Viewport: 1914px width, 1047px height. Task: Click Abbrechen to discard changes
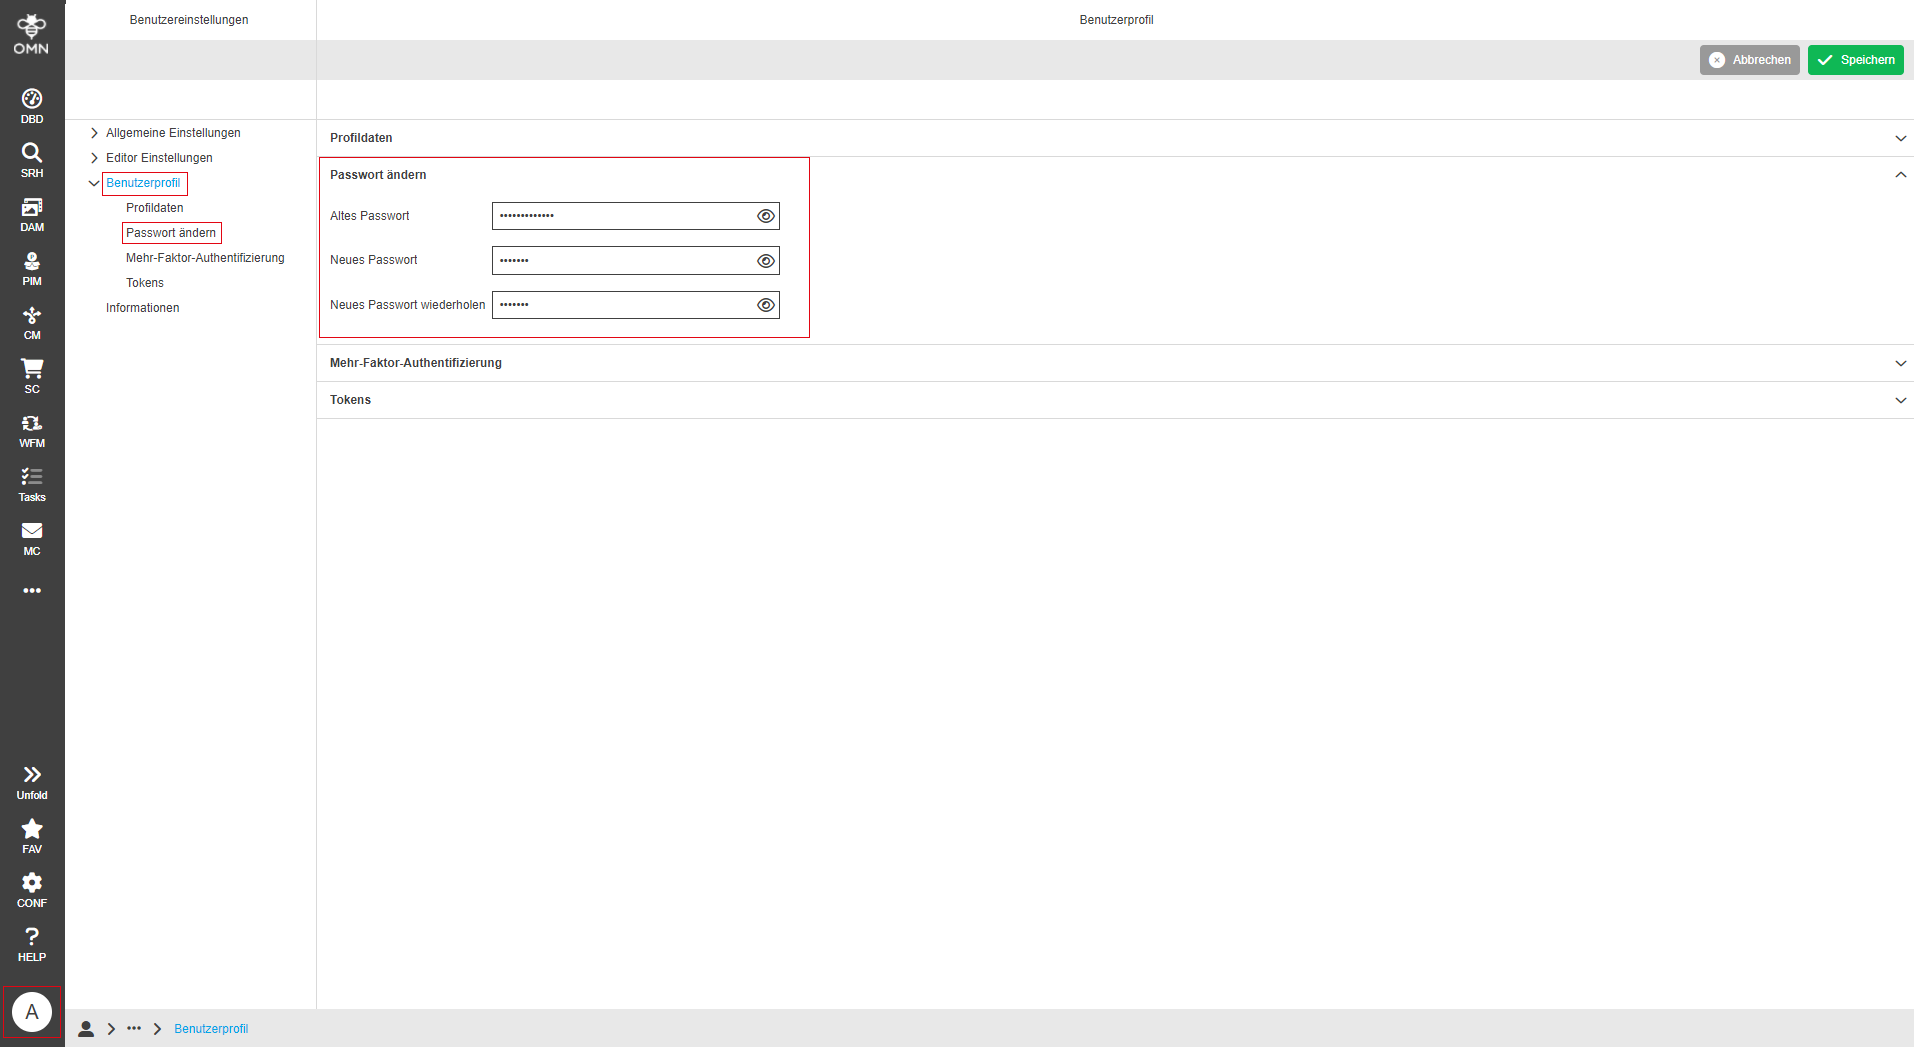tap(1749, 59)
